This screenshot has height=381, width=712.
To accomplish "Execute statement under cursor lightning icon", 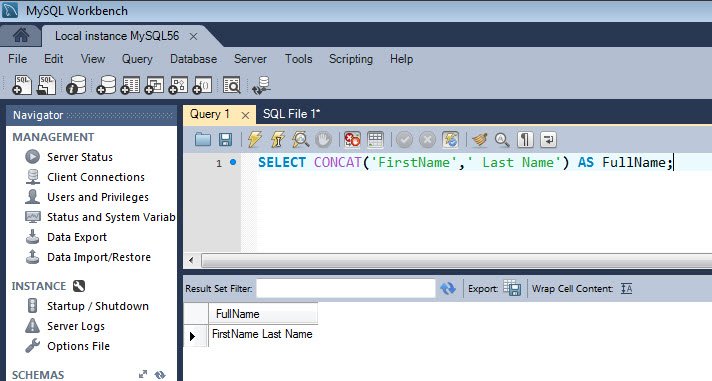I will 277,139.
